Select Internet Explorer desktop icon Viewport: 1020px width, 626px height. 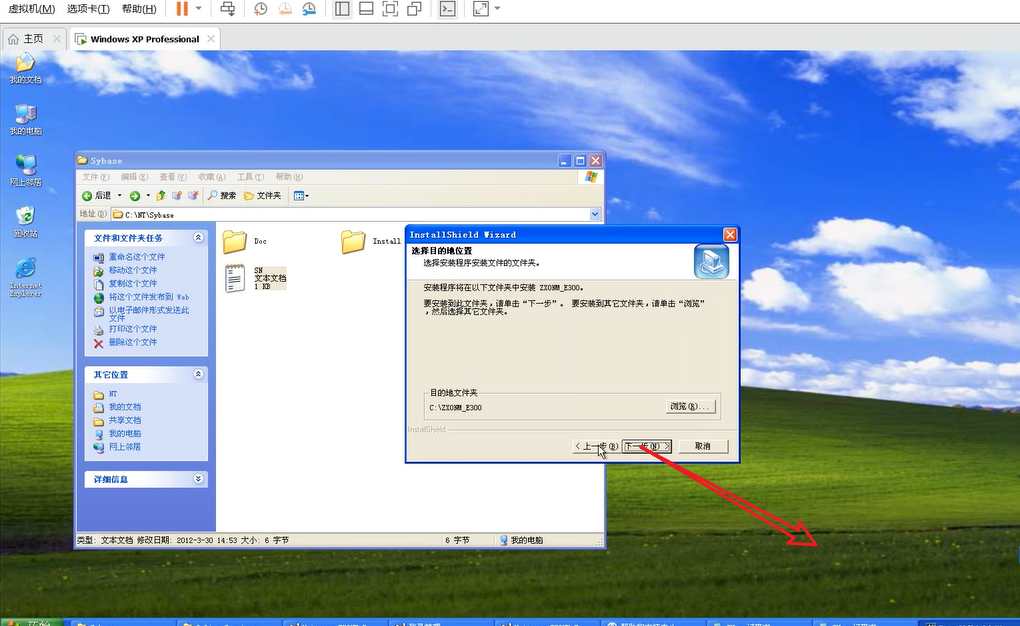tap(25, 277)
